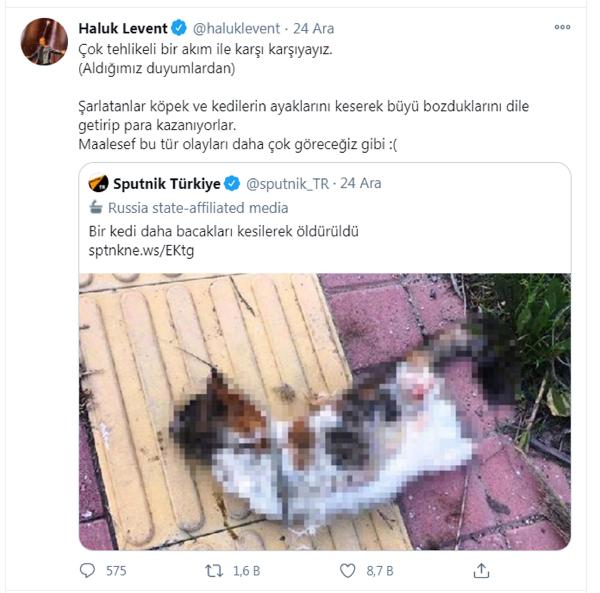Open the share upload icon
This screenshot has height=593, width=600.
pyautogui.click(x=481, y=570)
